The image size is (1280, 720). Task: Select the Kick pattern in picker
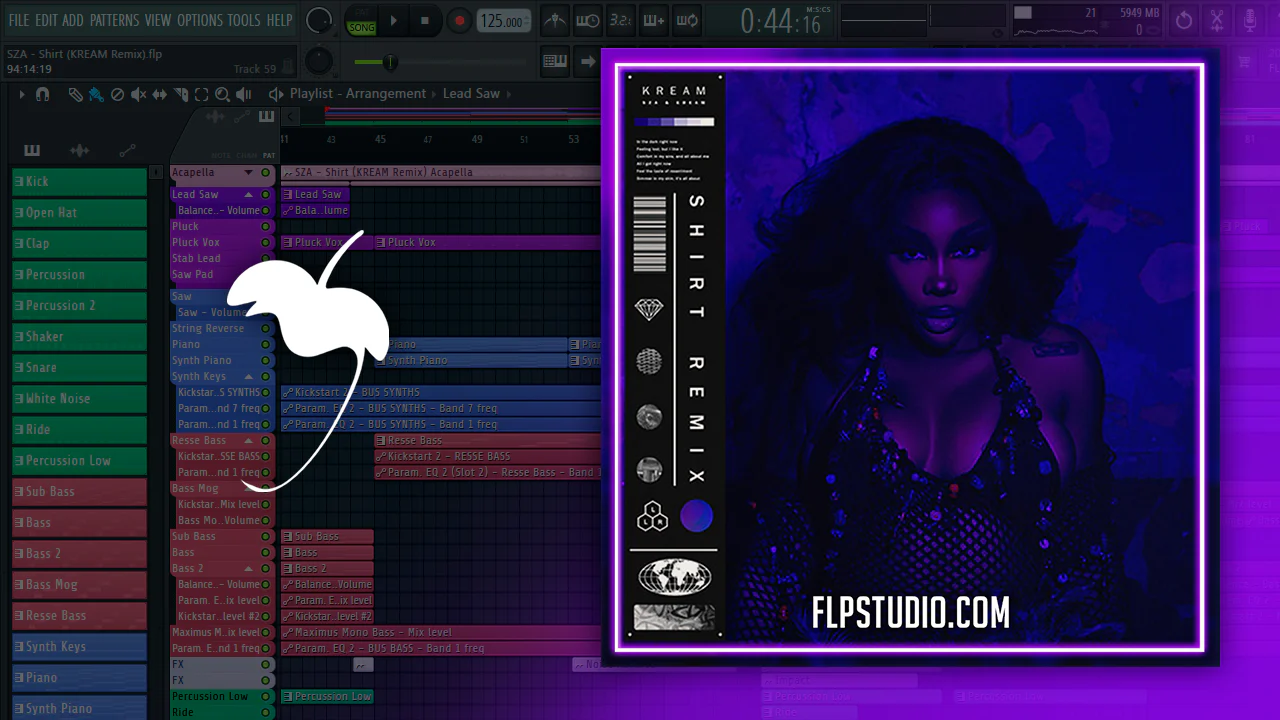pyautogui.click(x=79, y=182)
